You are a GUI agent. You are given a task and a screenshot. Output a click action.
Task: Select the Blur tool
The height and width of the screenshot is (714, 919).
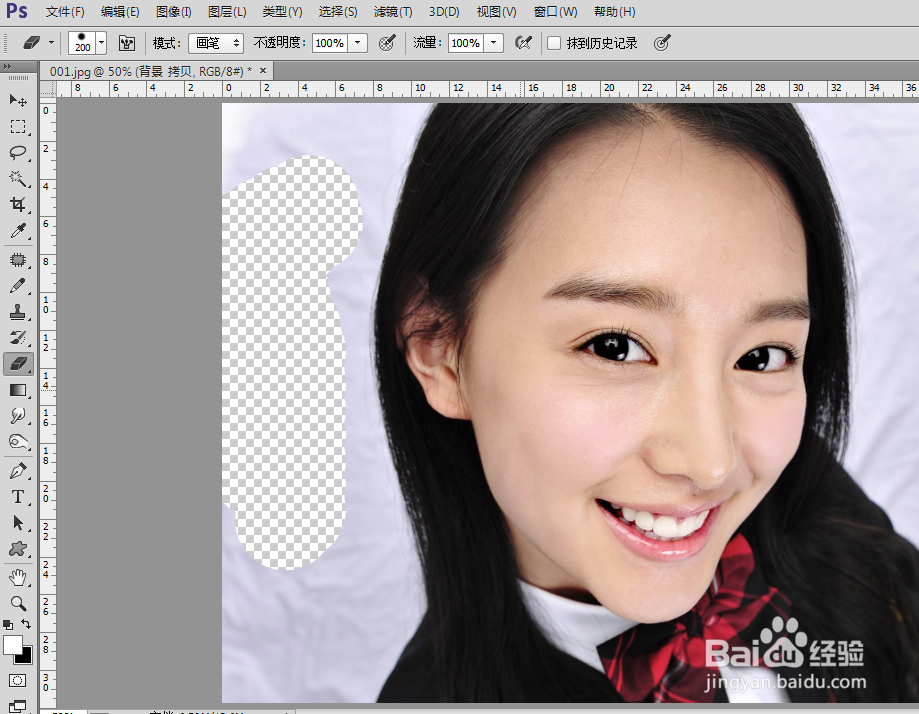point(18,416)
